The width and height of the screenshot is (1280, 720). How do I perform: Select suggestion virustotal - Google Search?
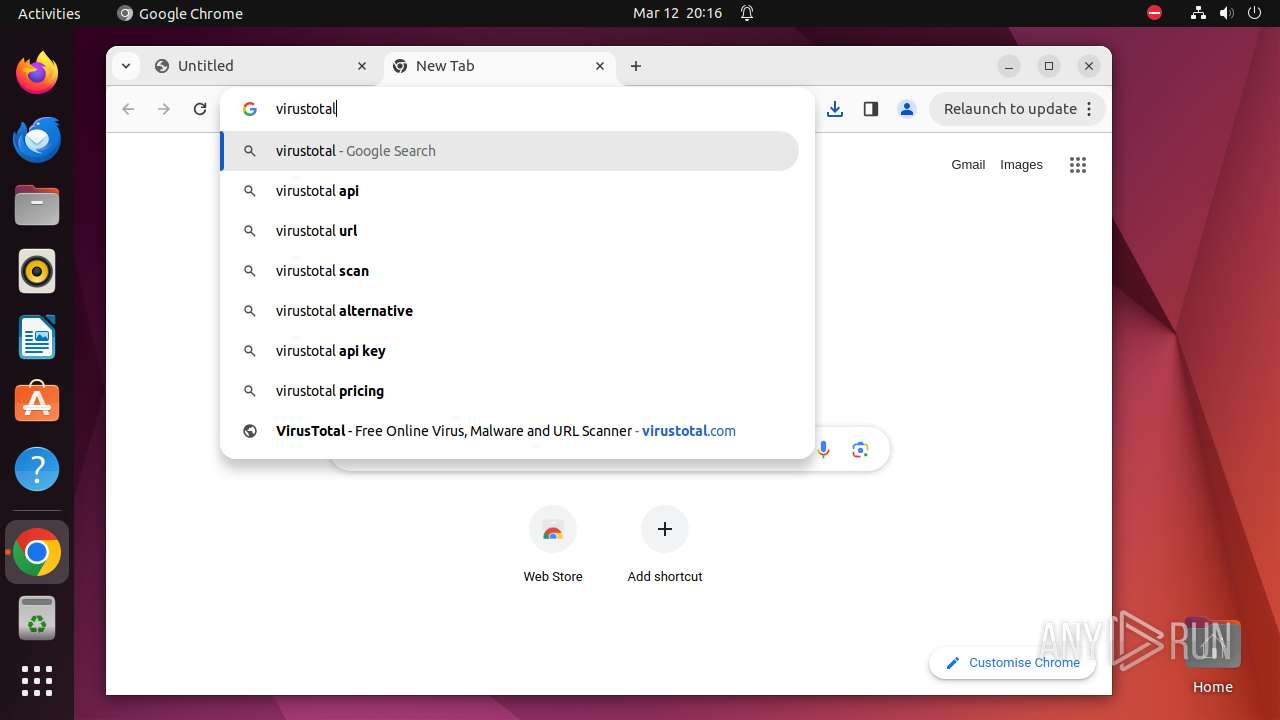[510, 151]
